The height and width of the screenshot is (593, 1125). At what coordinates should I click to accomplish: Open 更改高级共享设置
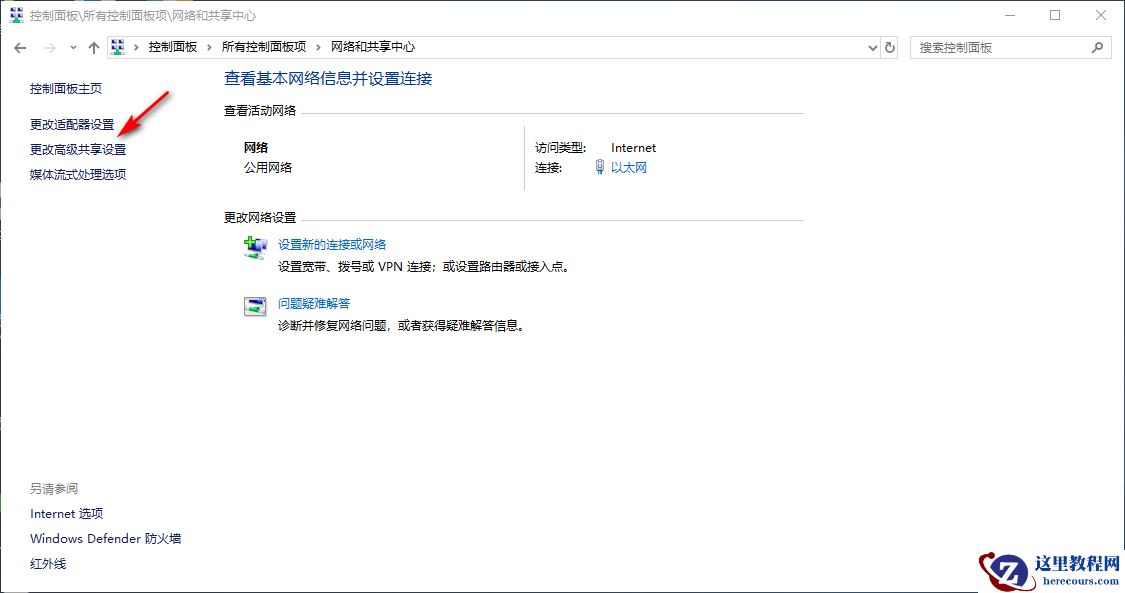(x=76, y=149)
